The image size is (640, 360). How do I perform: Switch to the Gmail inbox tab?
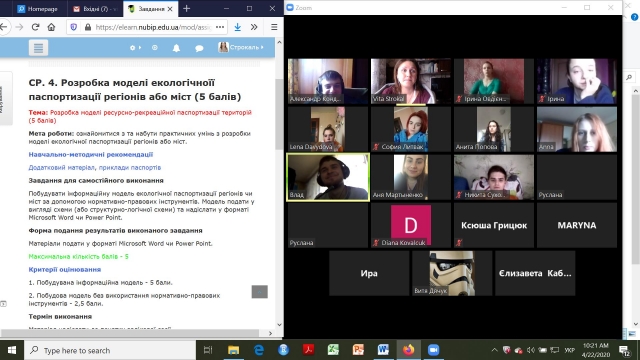[94, 9]
